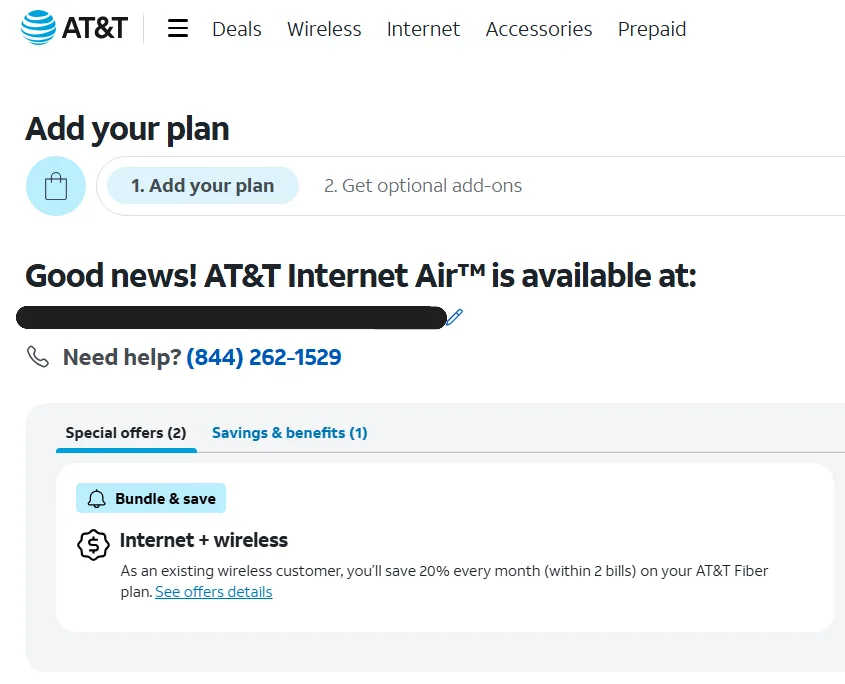
Task: Click the phone handset icon near Need help
Action: point(38,357)
